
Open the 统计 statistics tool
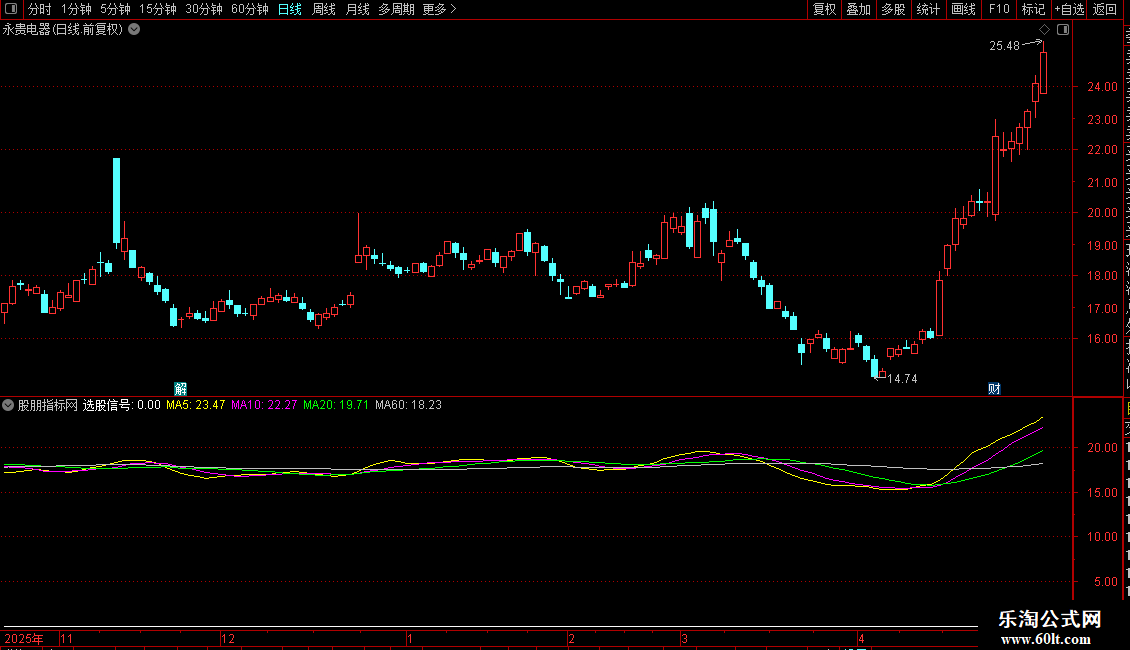tap(928, 9)
